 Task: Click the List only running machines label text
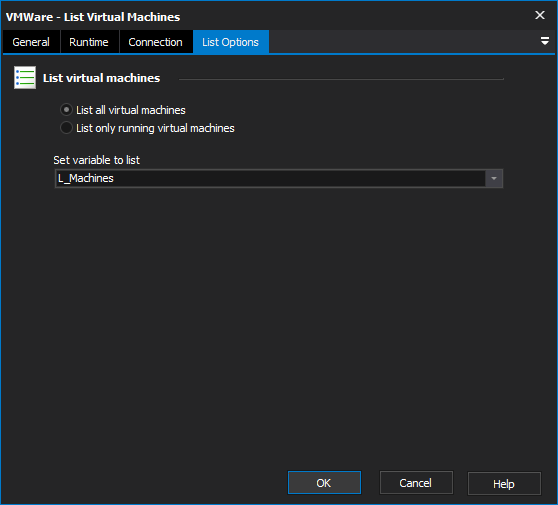[x=155, y=128]
